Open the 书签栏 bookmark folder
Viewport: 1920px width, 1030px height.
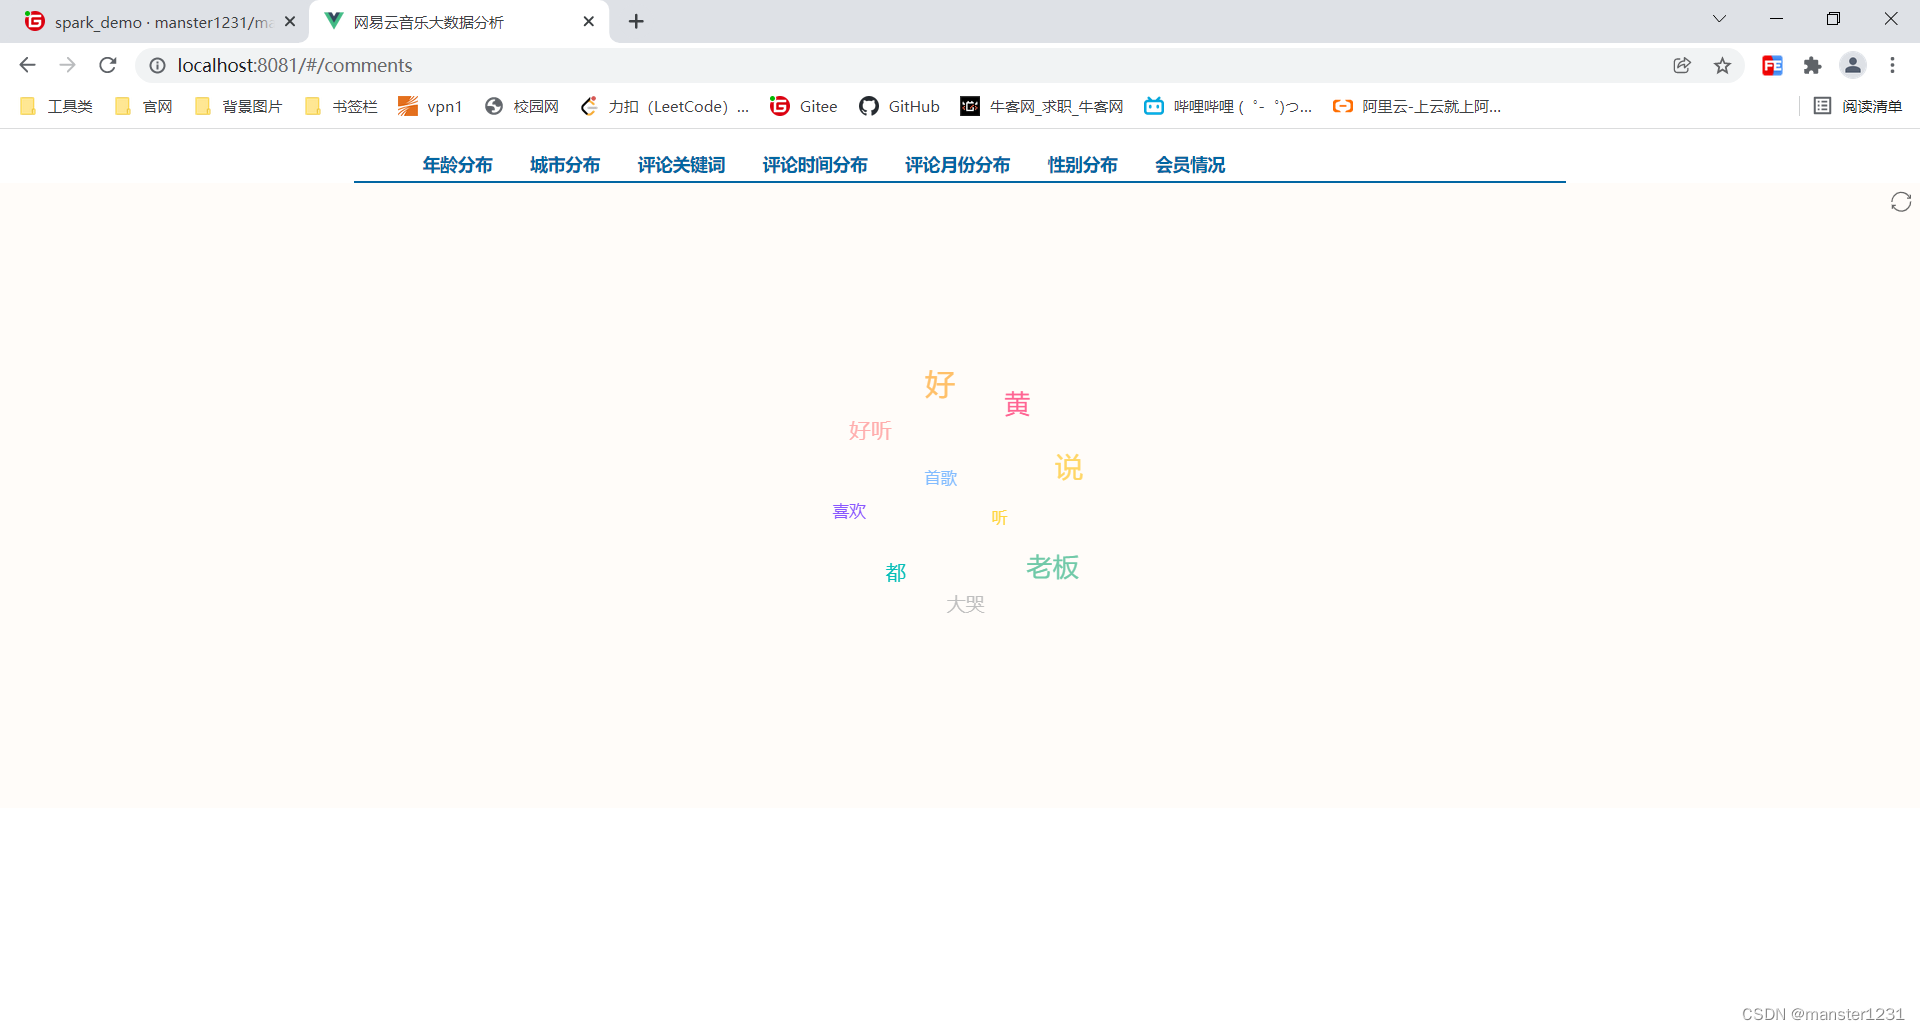pyautogui.click(x=341, y=106)
